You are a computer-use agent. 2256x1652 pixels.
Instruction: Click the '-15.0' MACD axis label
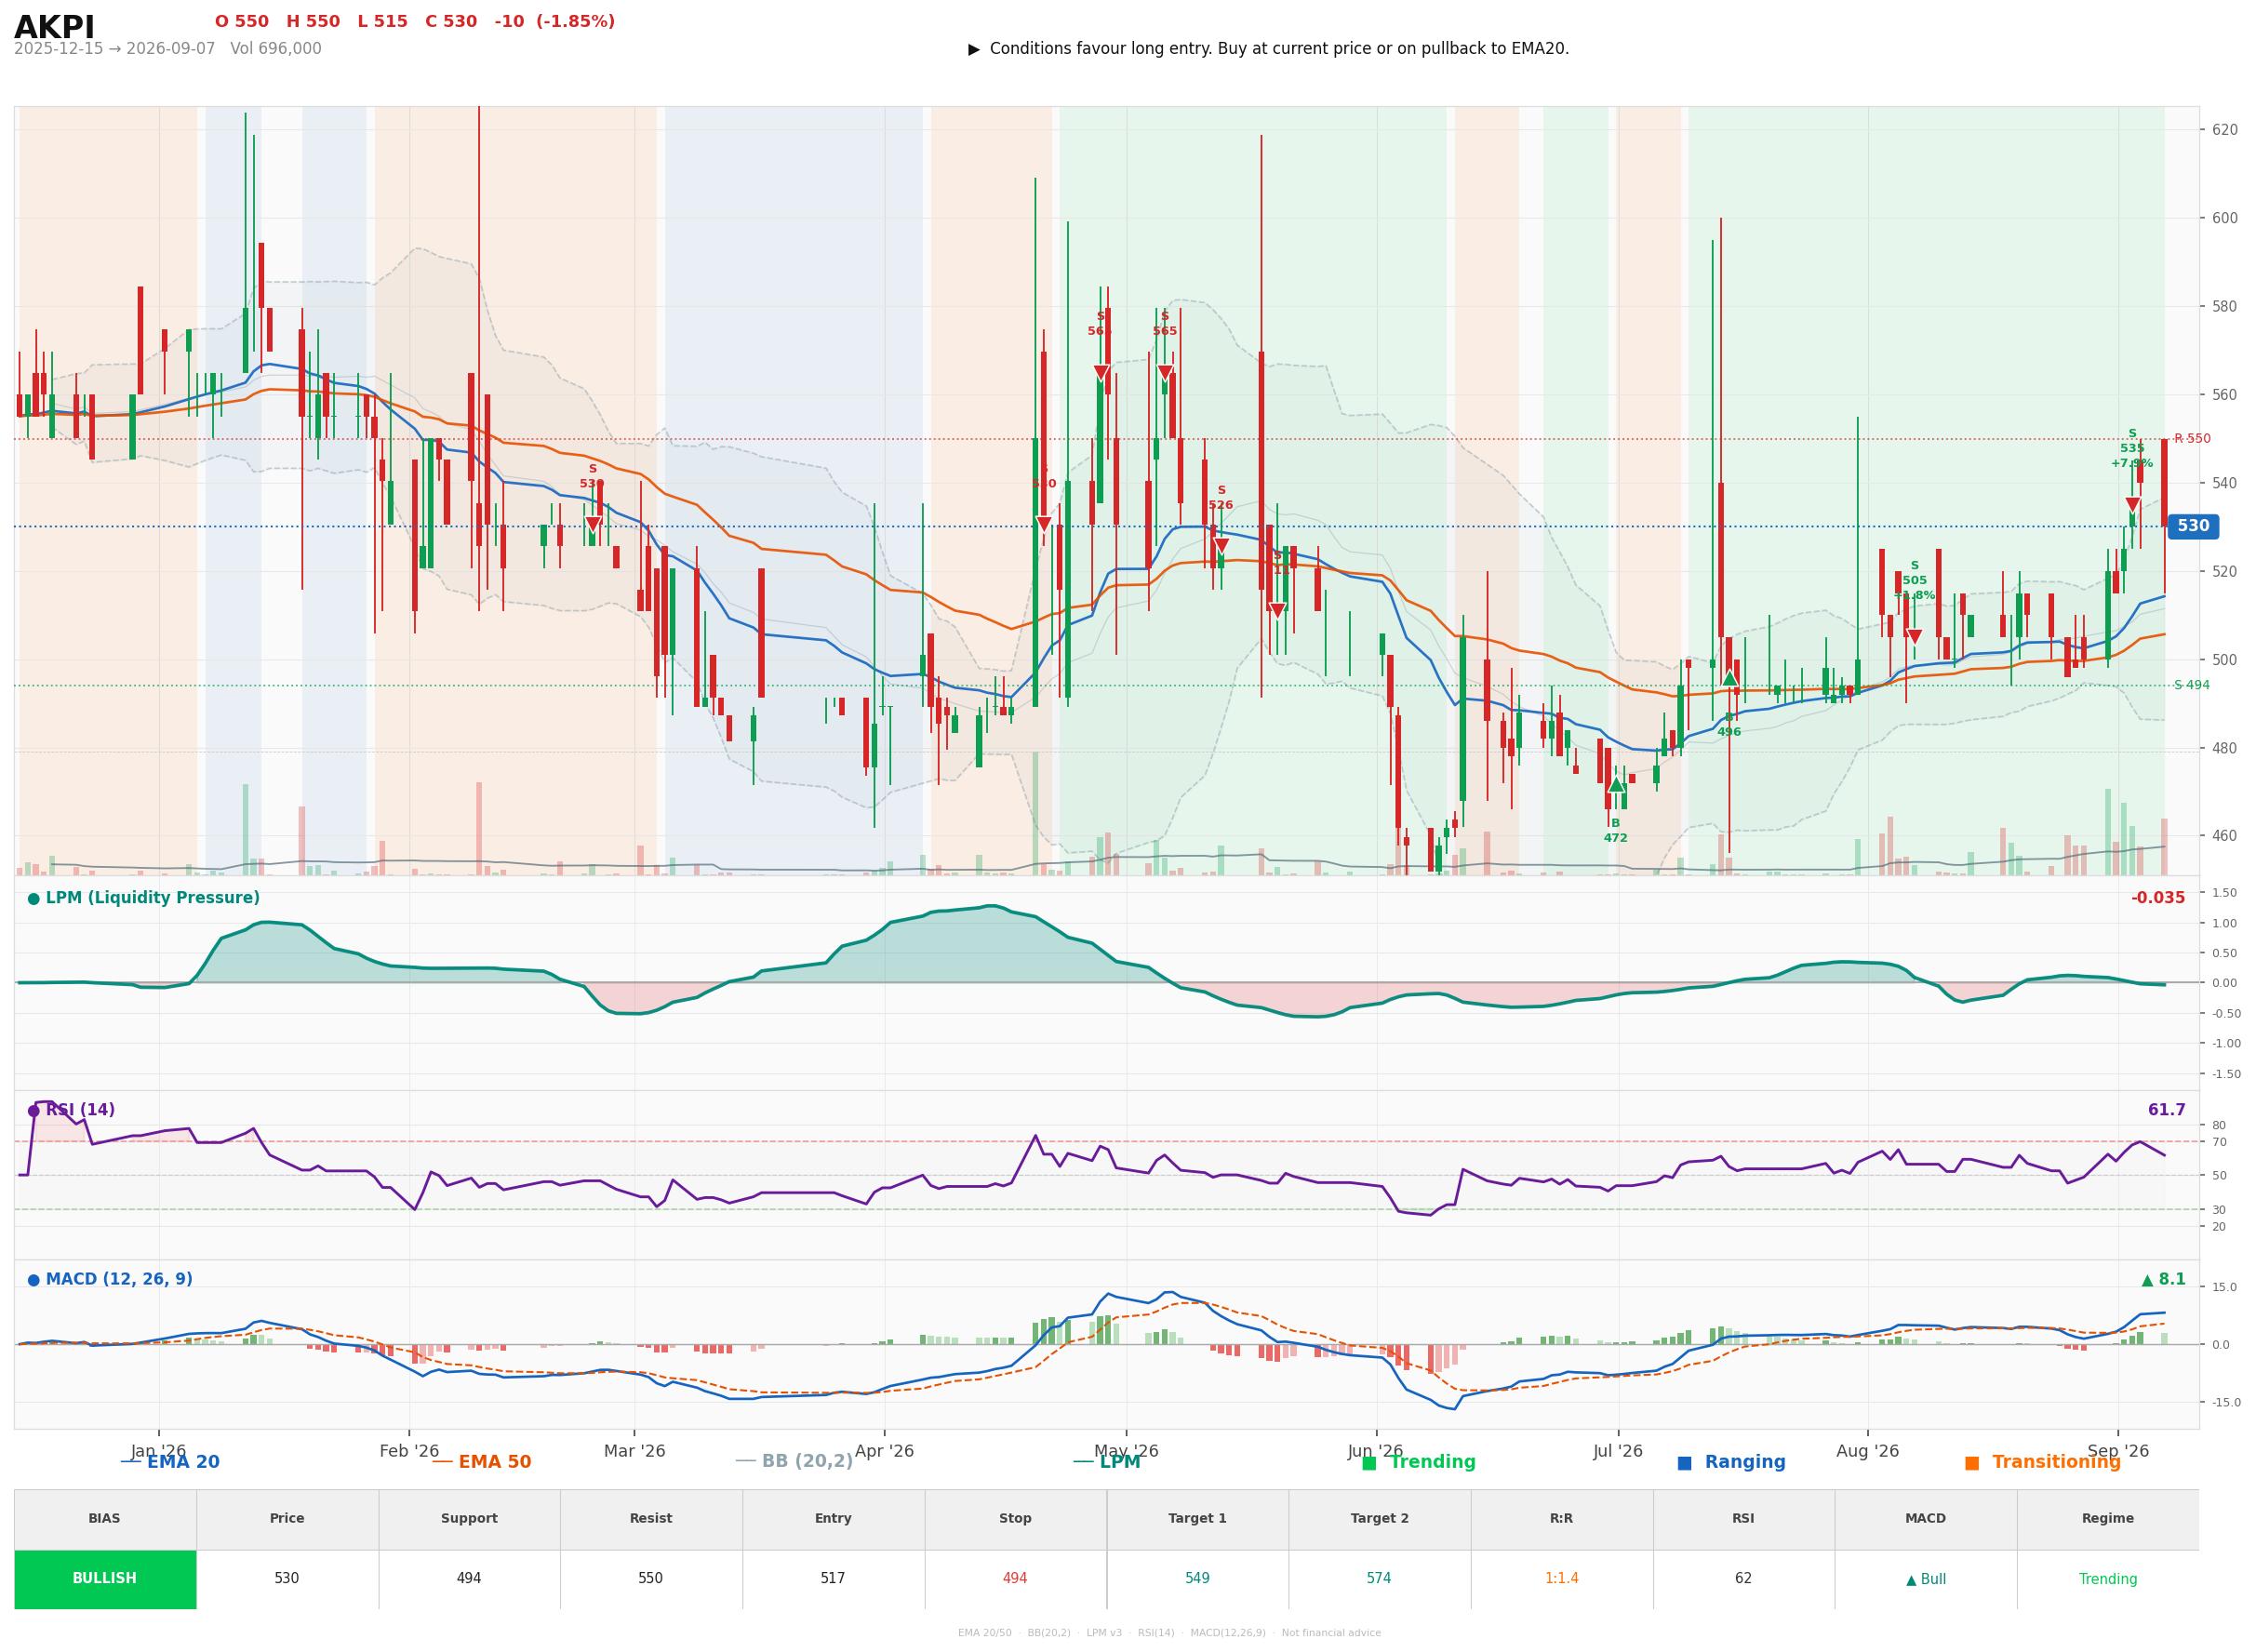point(2226,1403)
